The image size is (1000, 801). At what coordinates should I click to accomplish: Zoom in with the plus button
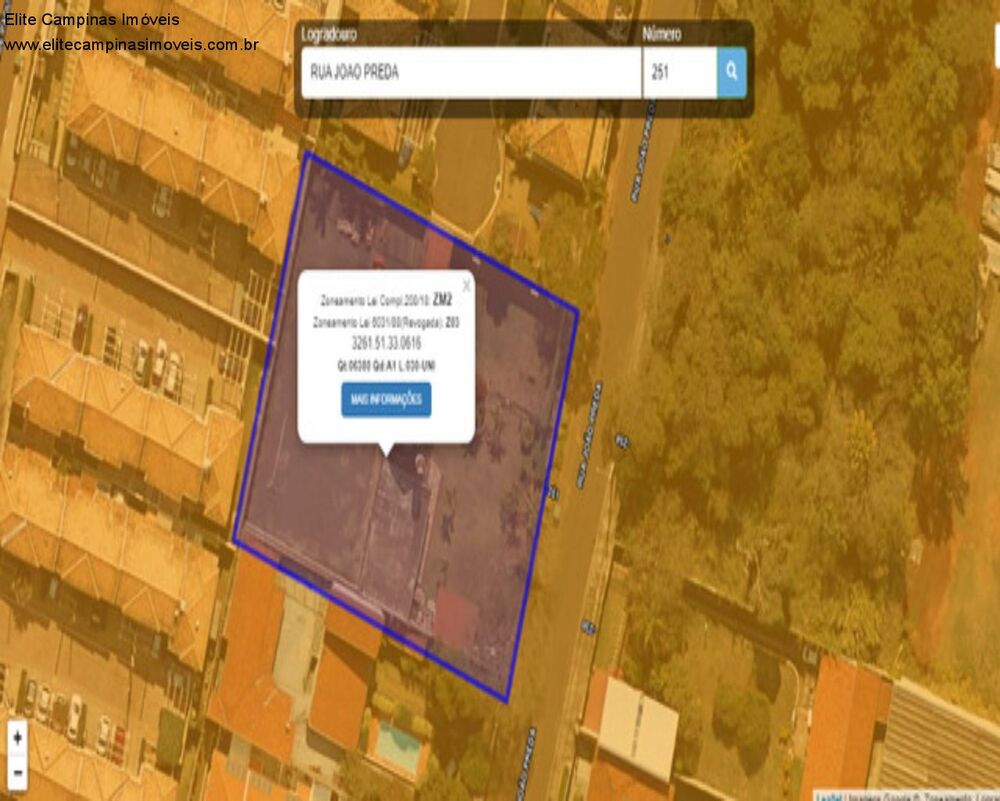[17, 739]
